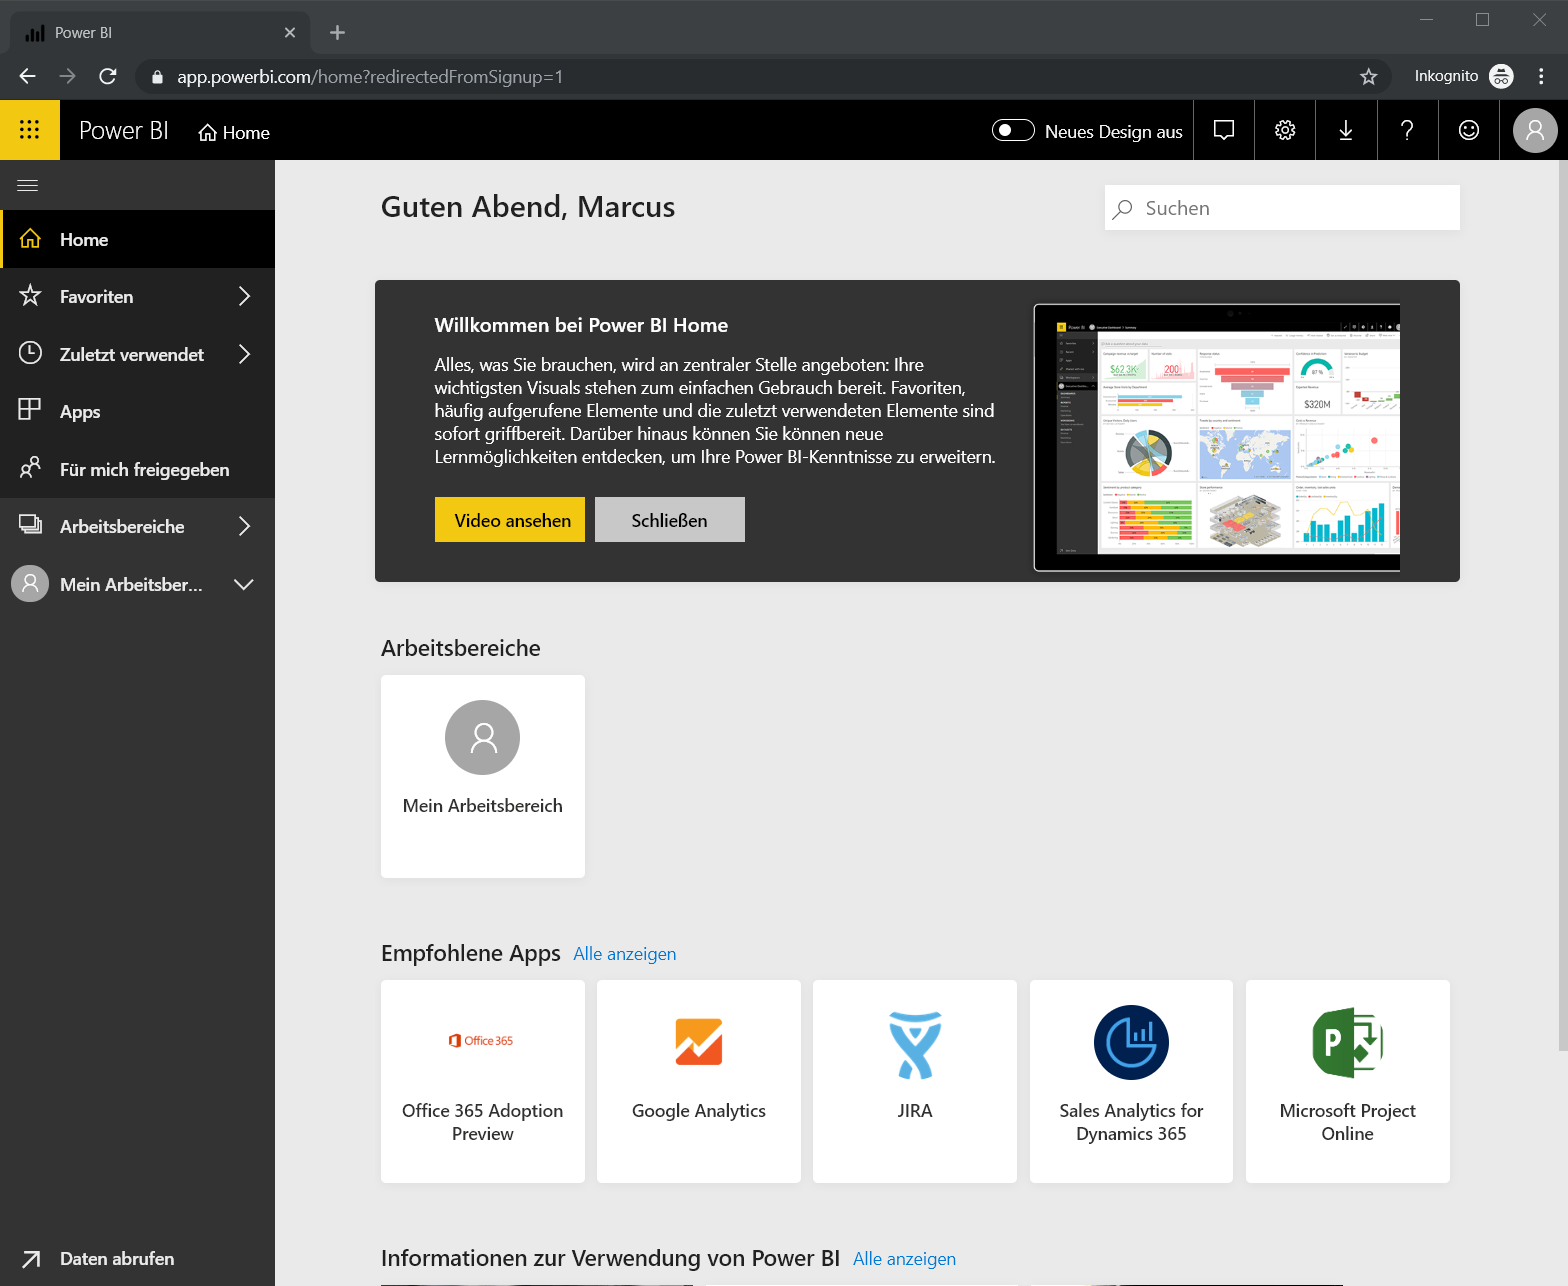The height and width of the screenshot is (1286, 1568).
Task: Open the app launcher waffle menu
Action: (29, 130)
